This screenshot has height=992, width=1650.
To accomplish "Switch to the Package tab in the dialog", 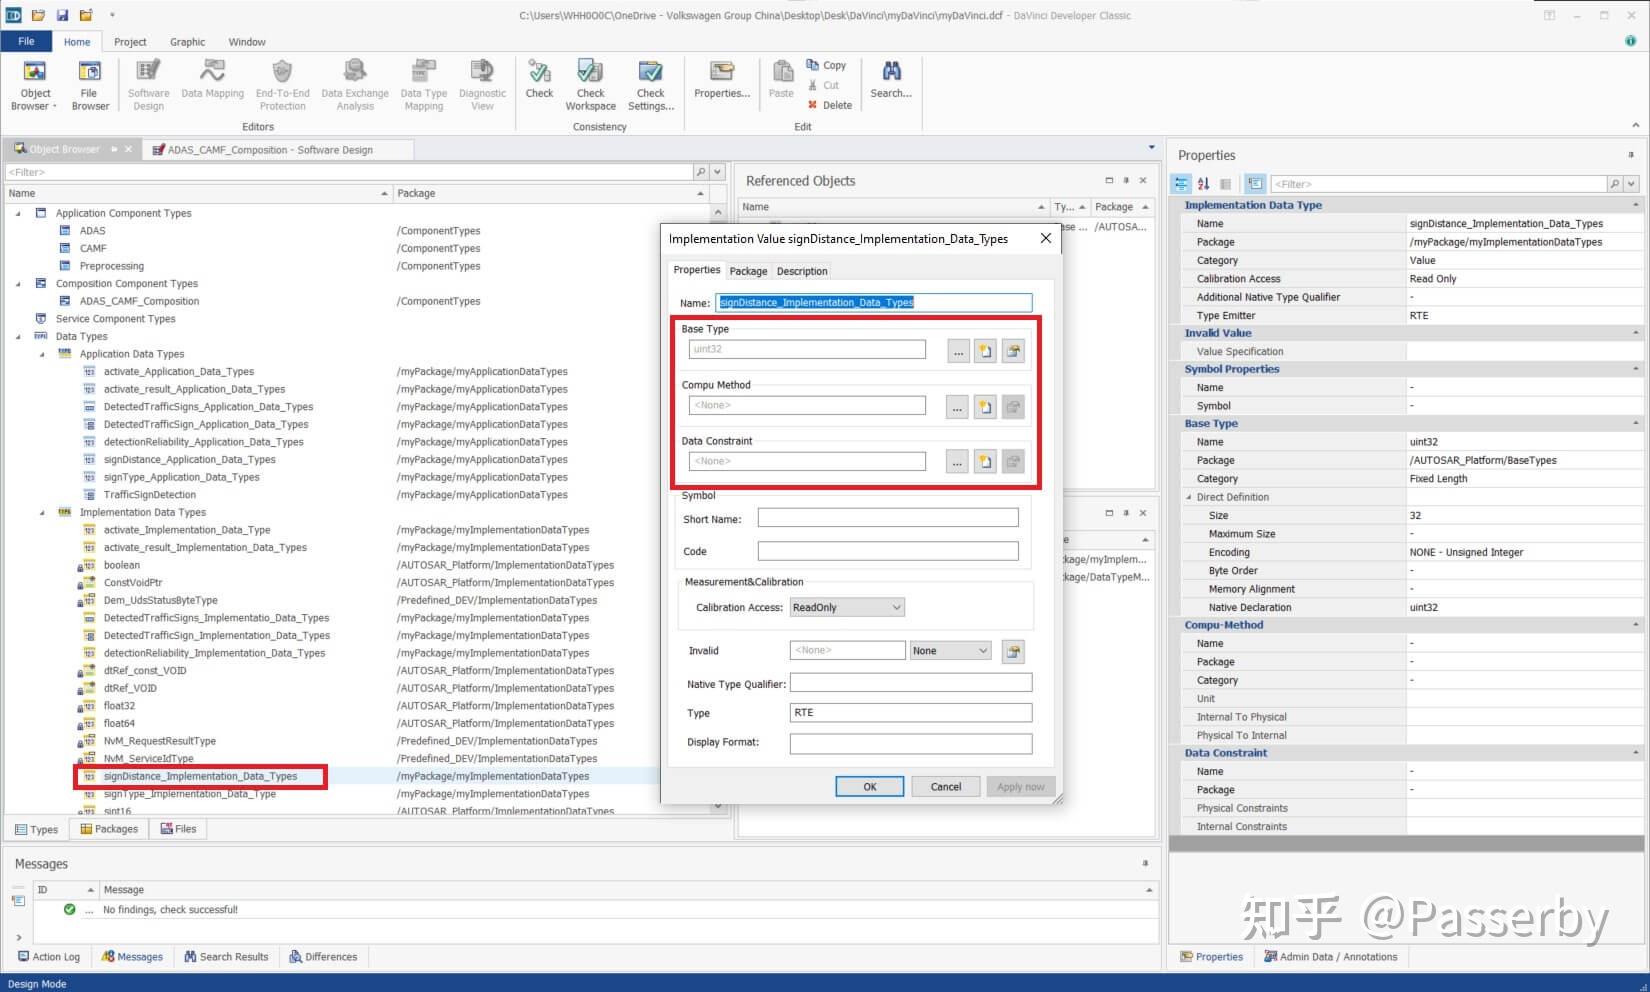I will (748, 271).
